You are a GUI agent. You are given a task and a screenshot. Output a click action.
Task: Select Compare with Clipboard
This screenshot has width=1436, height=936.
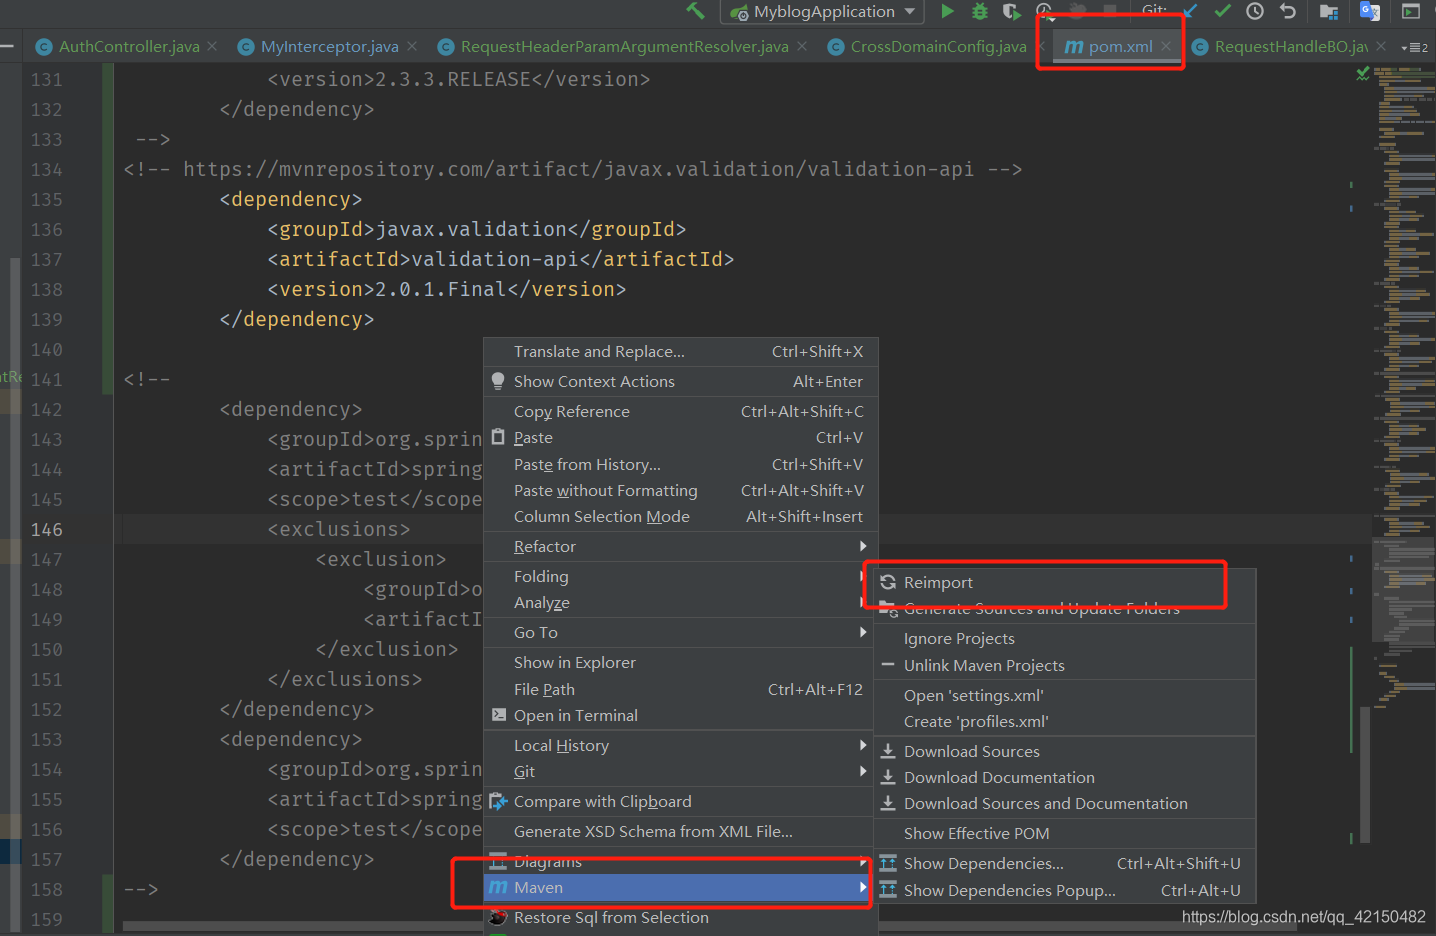click(680, 802)
